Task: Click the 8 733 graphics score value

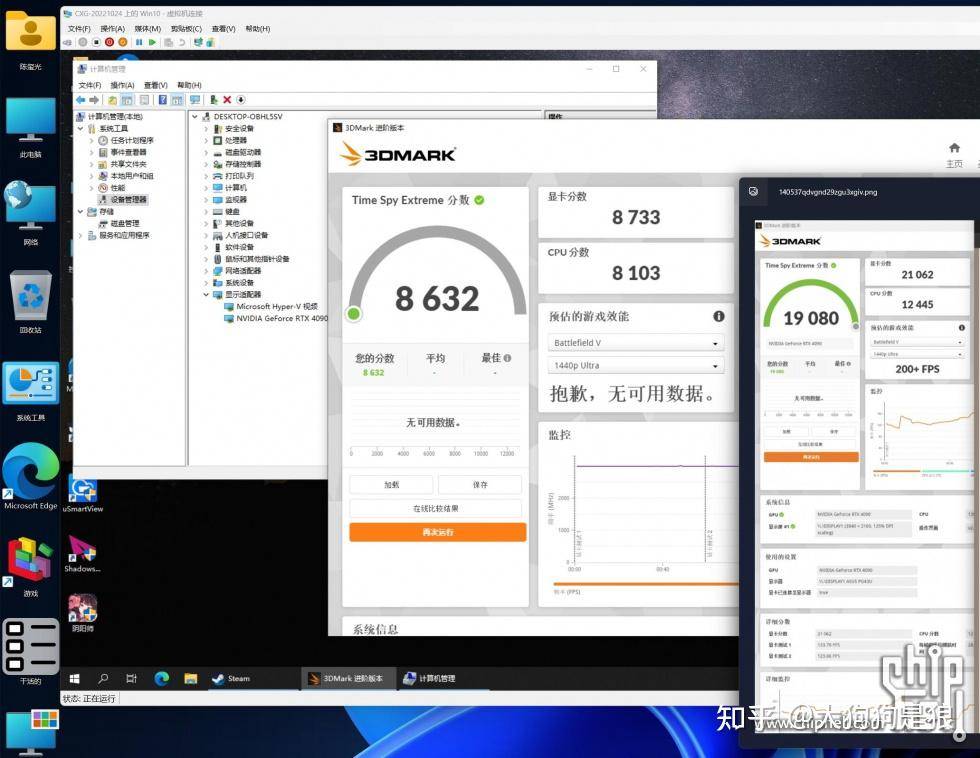Action: (x=636, y=217)
